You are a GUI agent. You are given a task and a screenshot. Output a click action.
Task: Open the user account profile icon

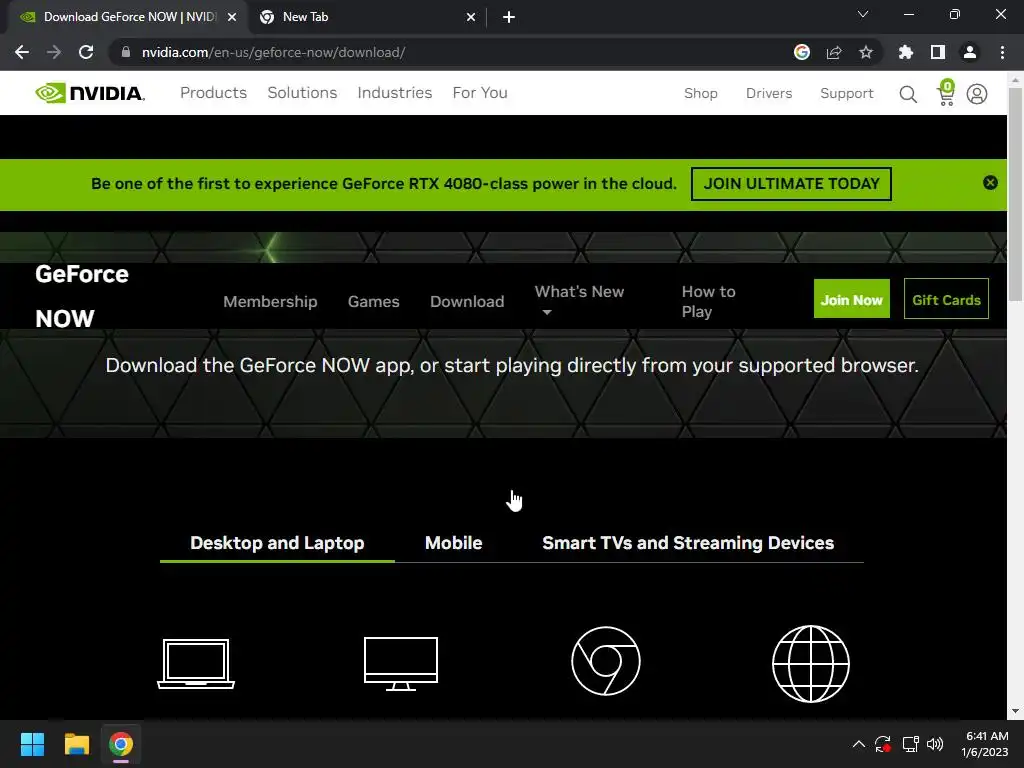click(976, 94)
